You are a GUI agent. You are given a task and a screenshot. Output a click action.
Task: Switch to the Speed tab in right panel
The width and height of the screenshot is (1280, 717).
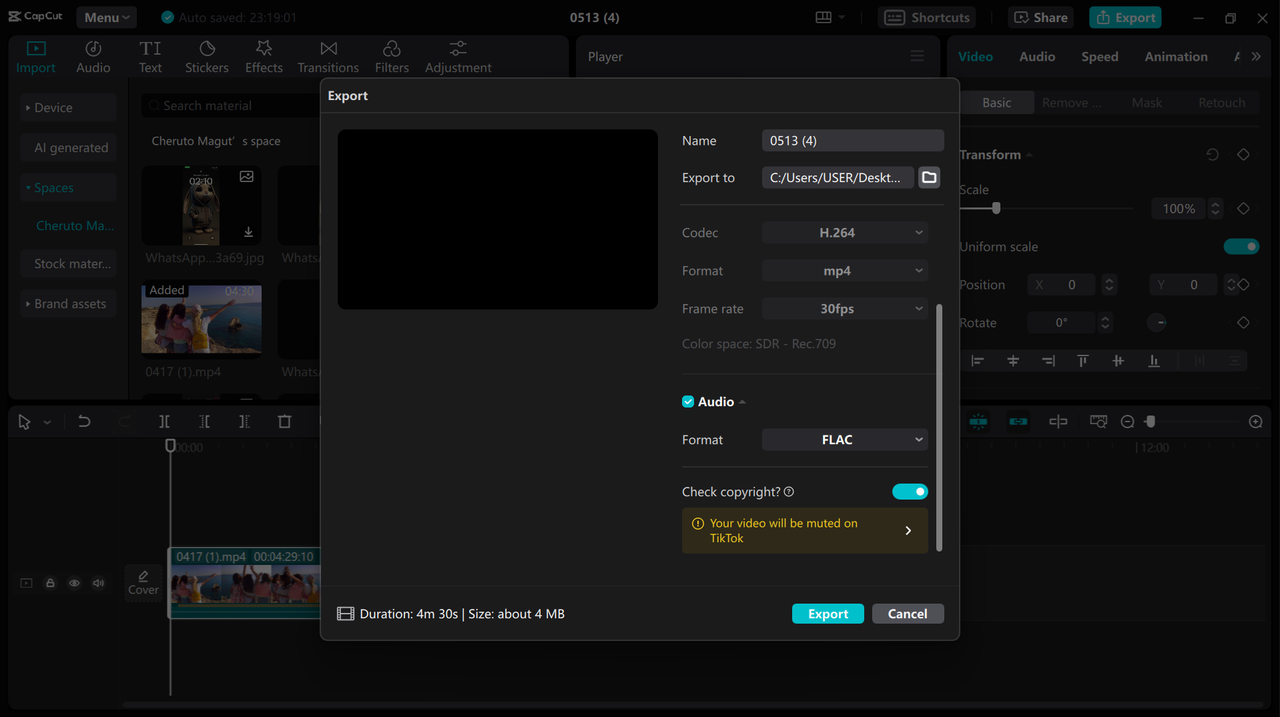[1100, 57]
